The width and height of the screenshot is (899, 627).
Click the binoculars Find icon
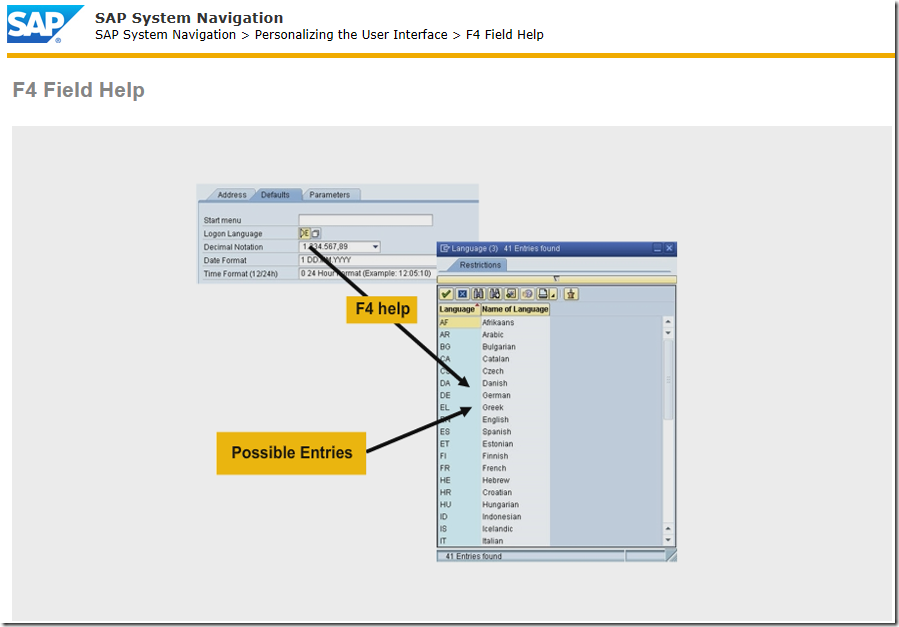478,294
